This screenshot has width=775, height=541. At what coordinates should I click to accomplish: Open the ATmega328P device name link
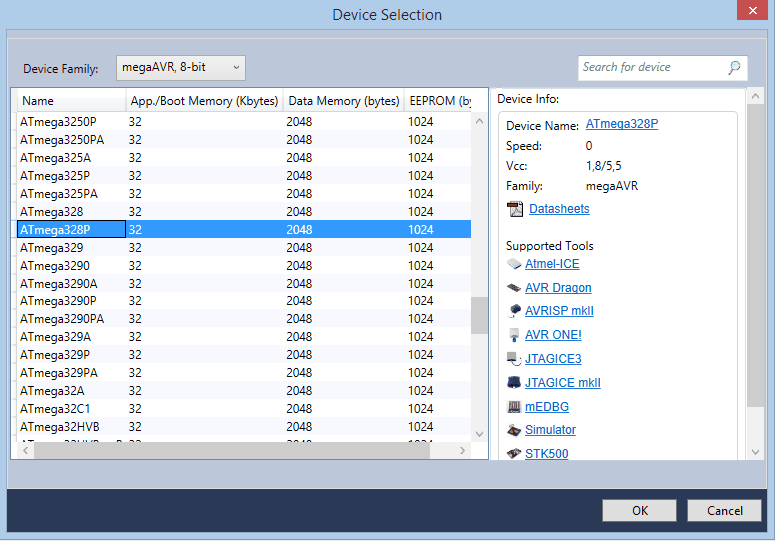(x=622, y=125)
